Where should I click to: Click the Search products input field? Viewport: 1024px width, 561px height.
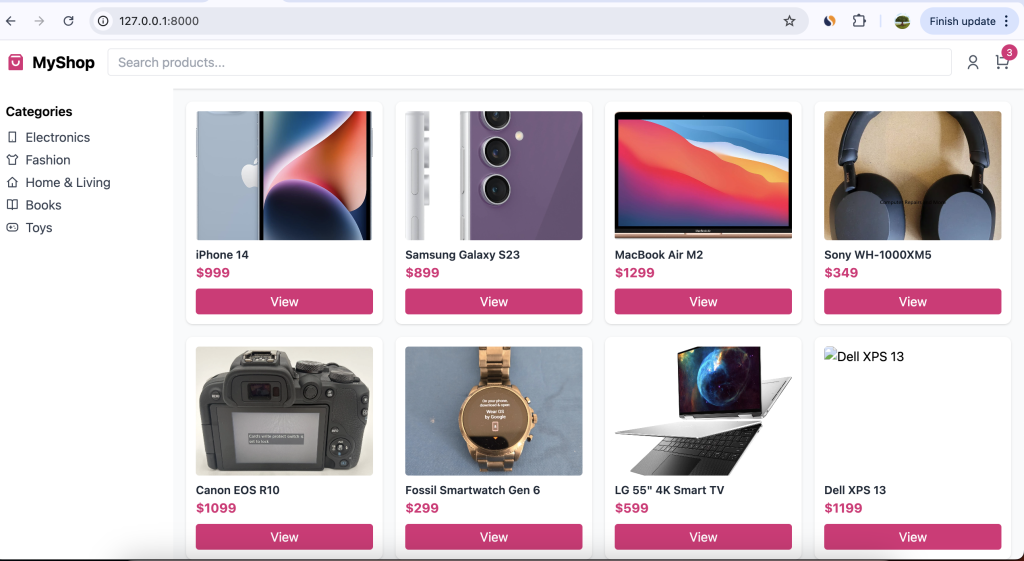point(529,62)
